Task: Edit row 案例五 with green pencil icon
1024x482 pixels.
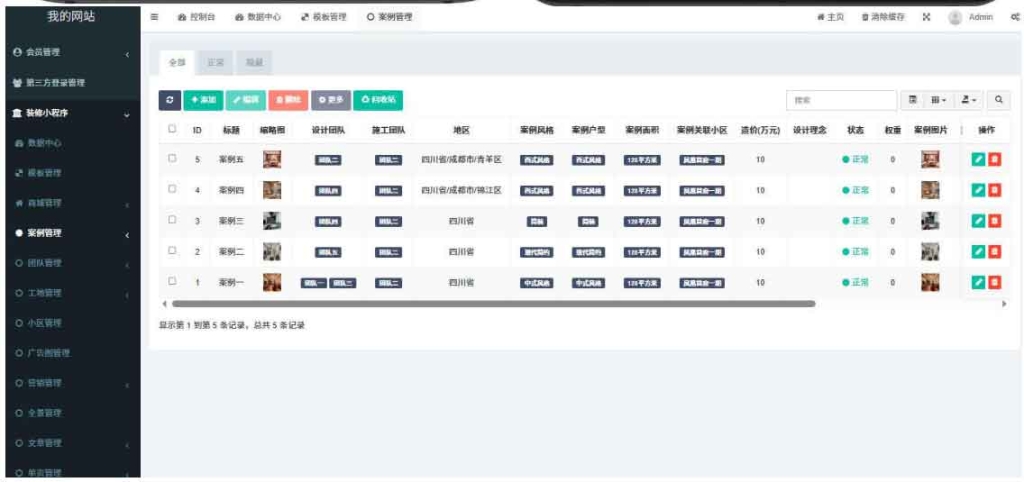Action: click(978, 159)
